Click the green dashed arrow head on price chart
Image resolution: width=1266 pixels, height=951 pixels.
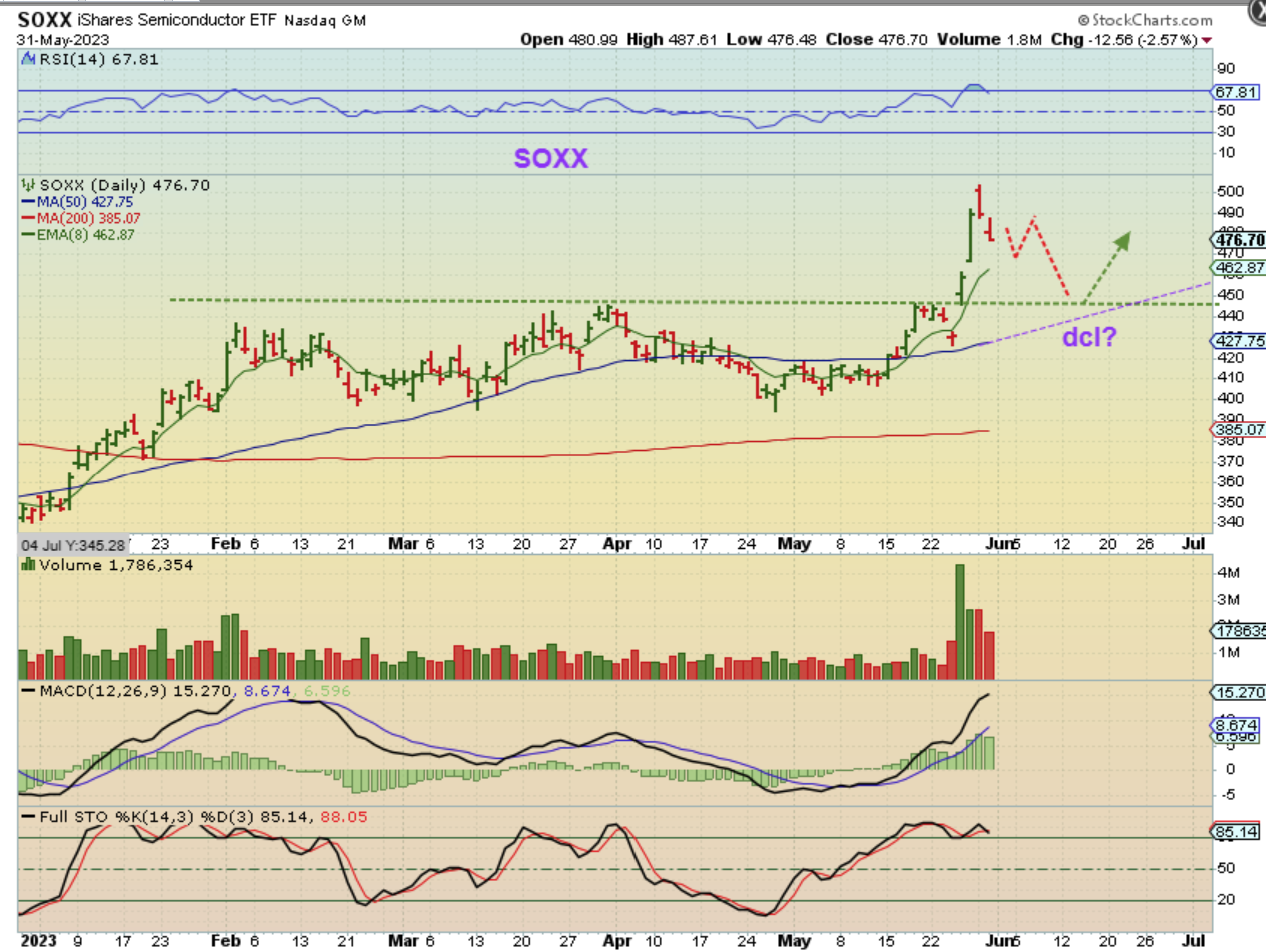pyautogui.click(x=1124, y=239)
